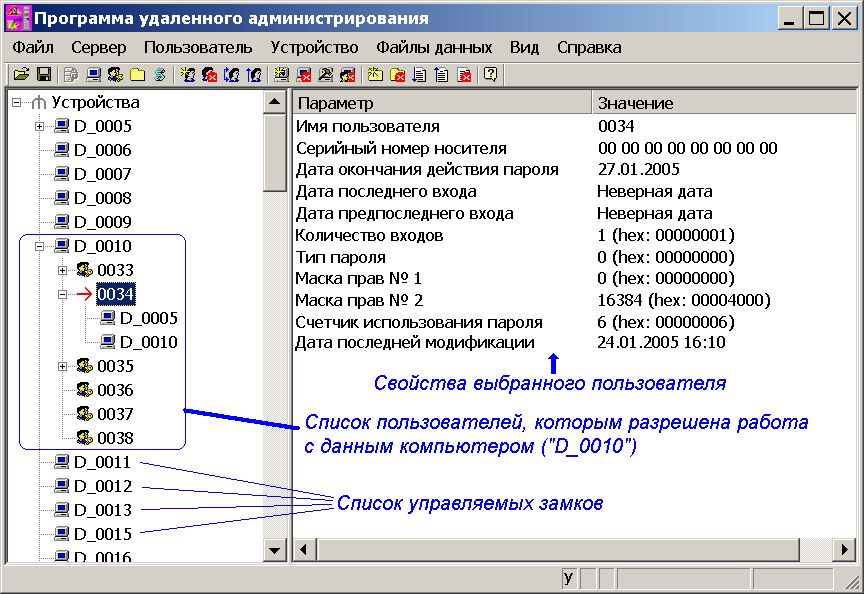Open the Файлы данных menu
864x594 pixels.
pyautogui.click(x=434, y=47)
